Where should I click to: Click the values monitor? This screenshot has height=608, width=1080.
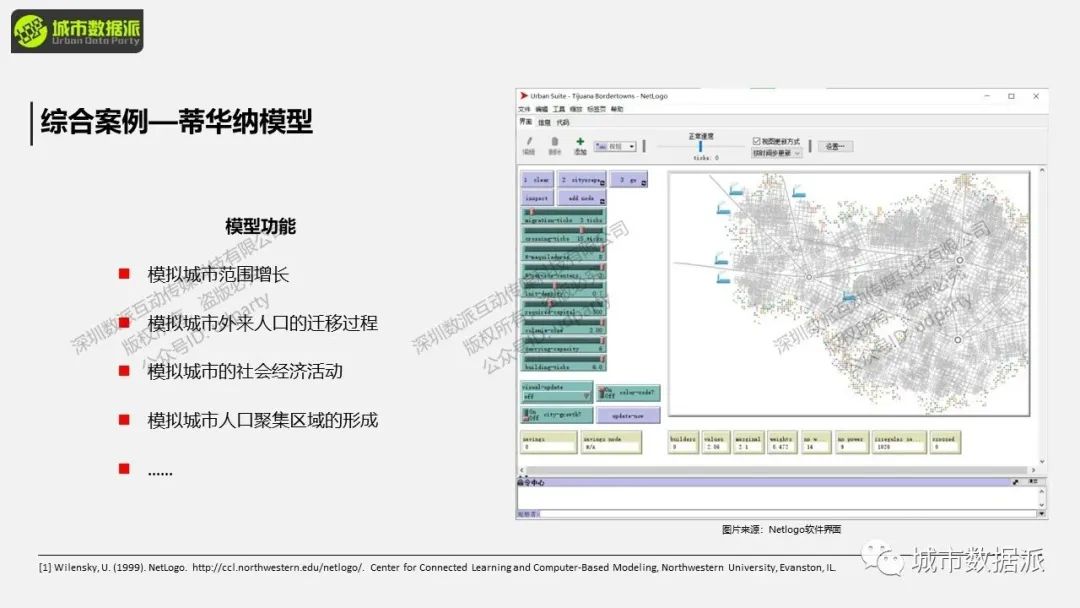pos(716,442)
